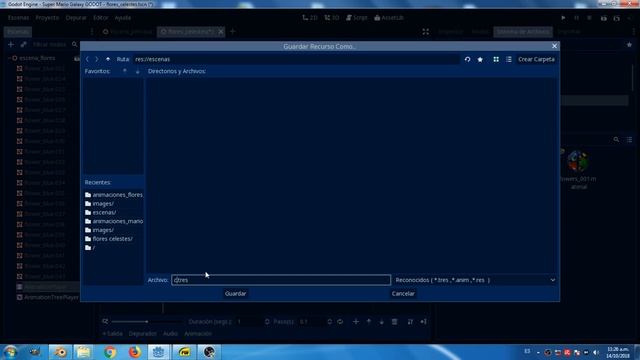The height and width of the screenshot is (360, 640).
Task: Open the Audio bottom panel
Action: pyautogui.click(x=170, y=333)
